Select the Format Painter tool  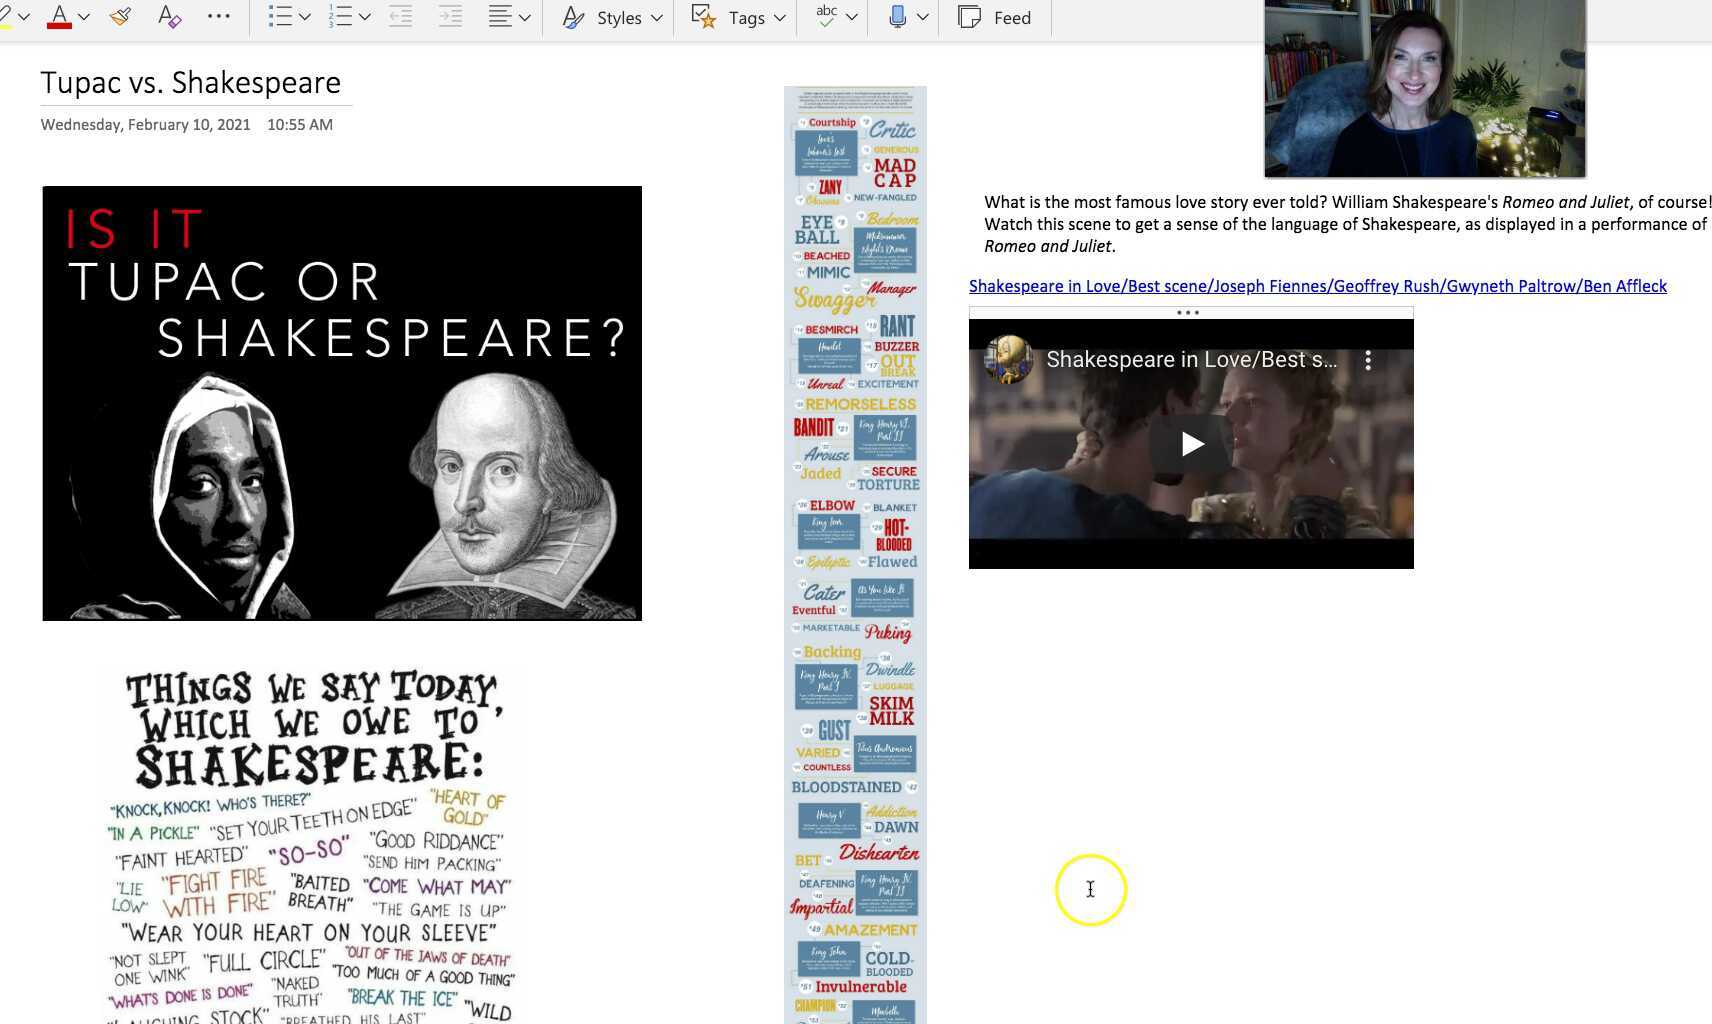[x=120, y=17]
